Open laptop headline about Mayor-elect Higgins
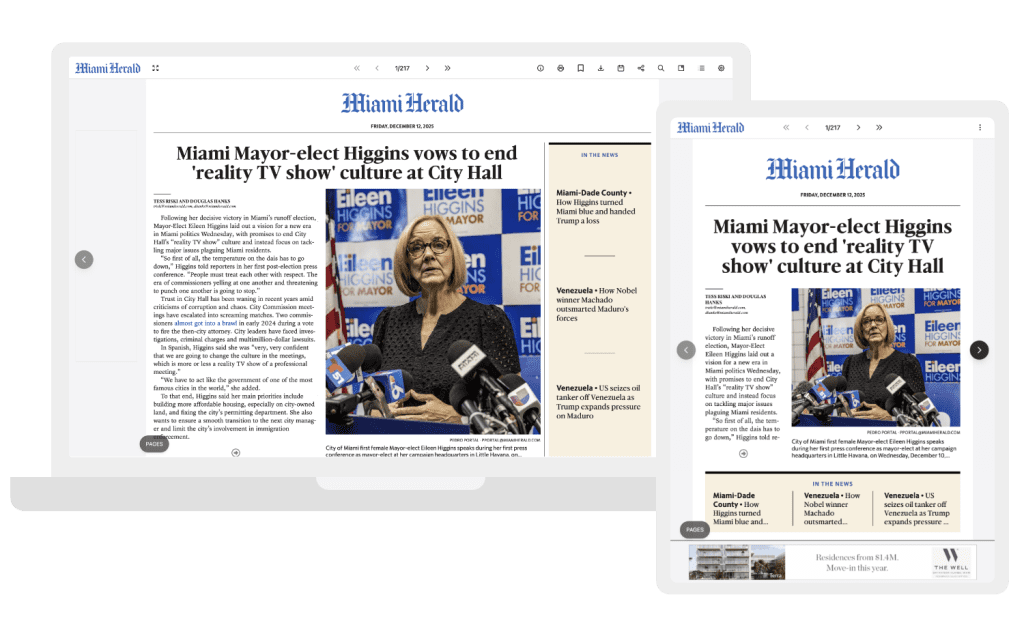 (x=346, y=163)
